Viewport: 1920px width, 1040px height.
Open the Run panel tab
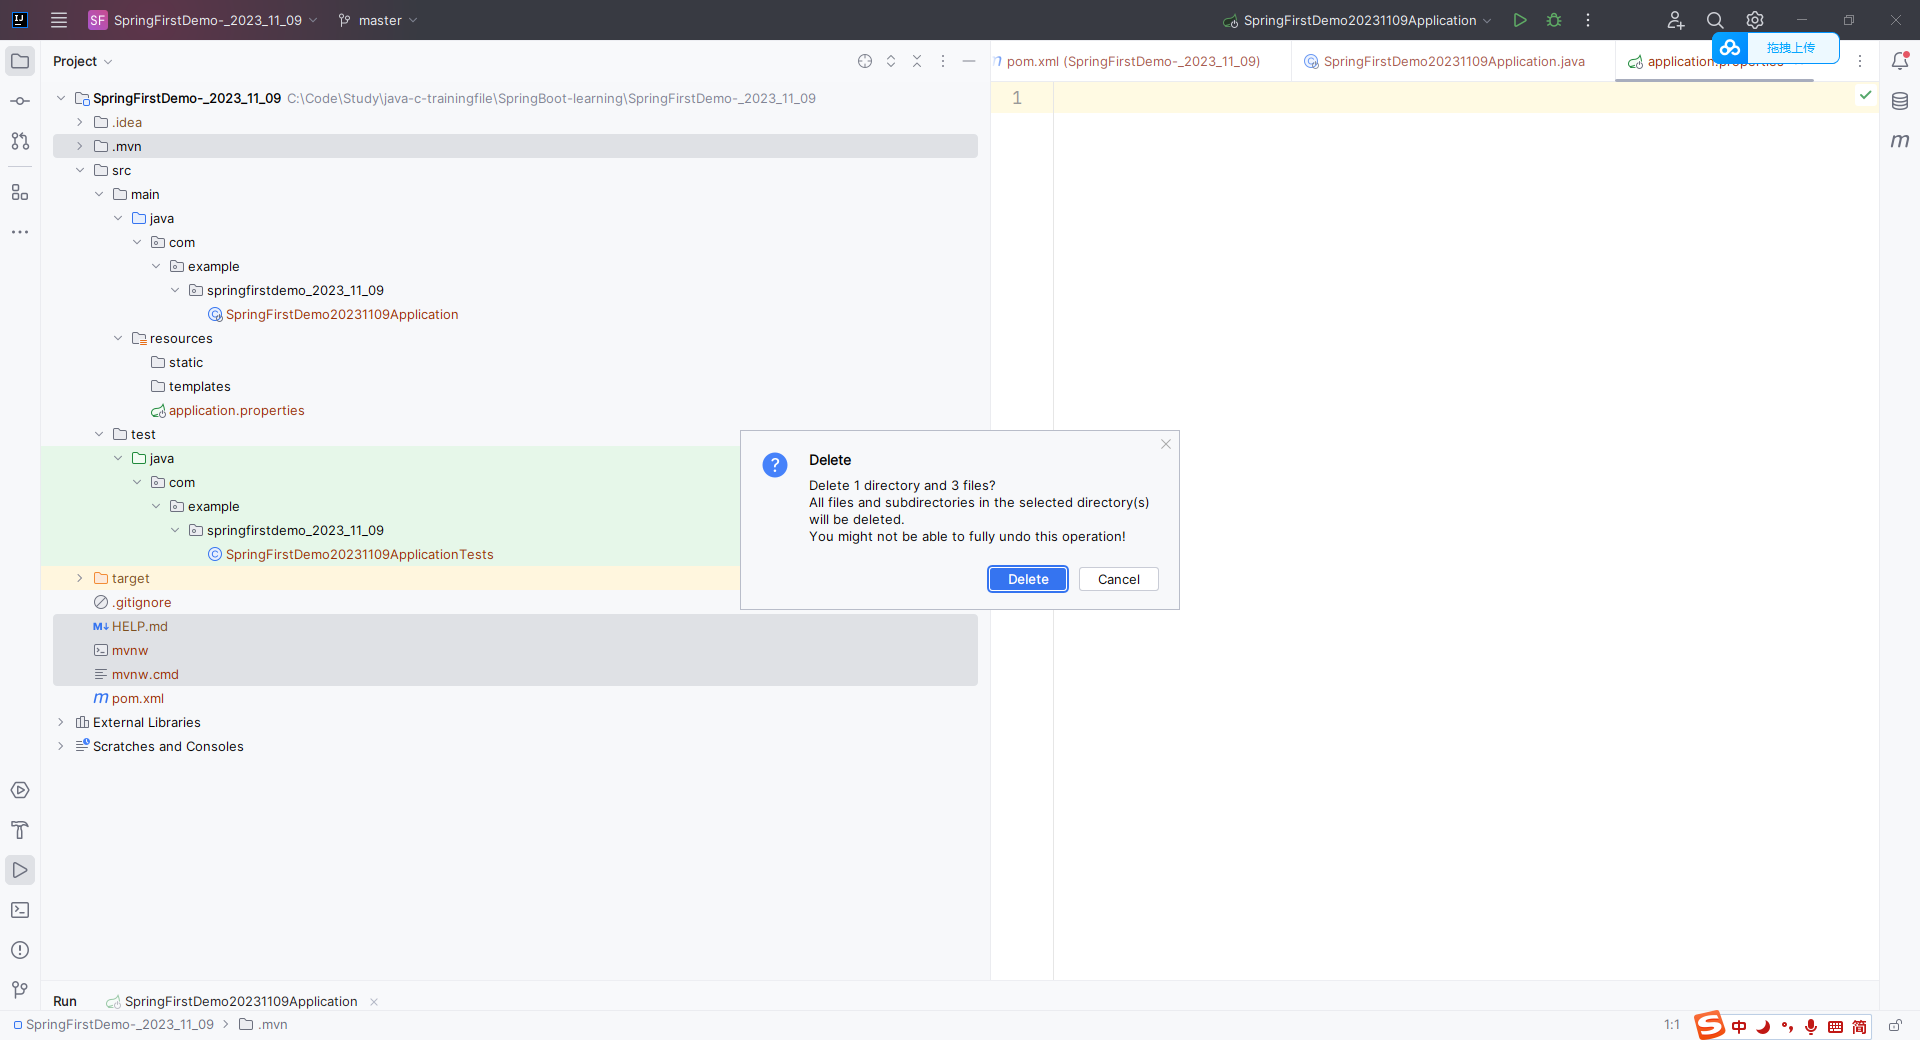click(x=65, y=1001)
